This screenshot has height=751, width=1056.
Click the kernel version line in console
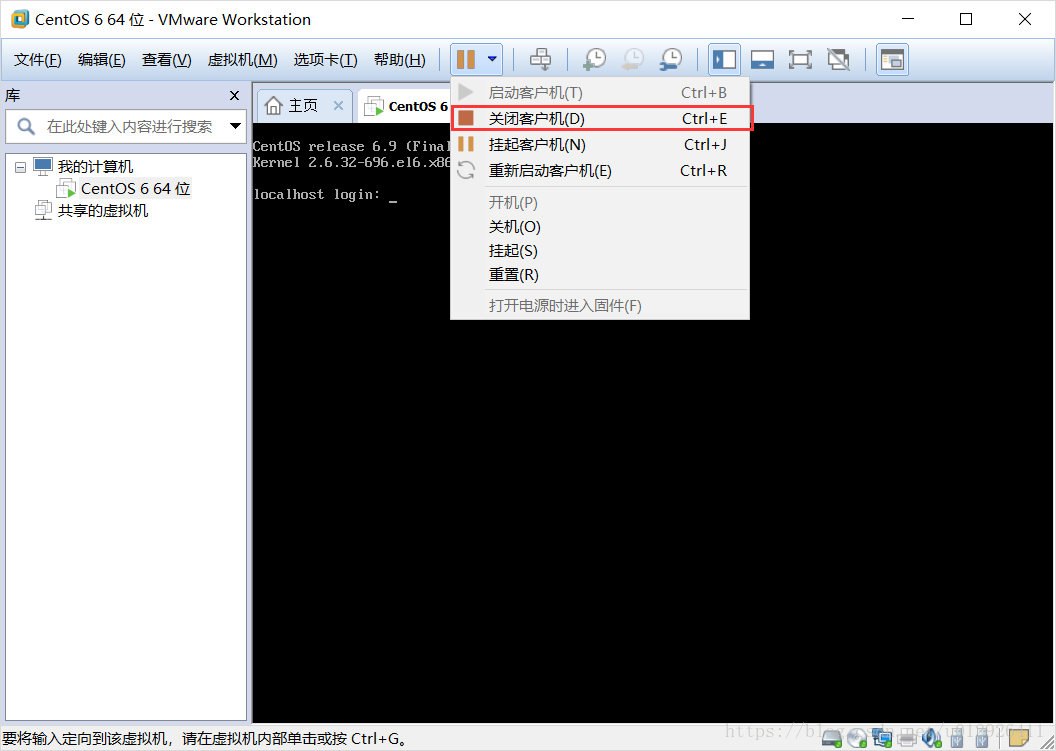tap(352, 162)
